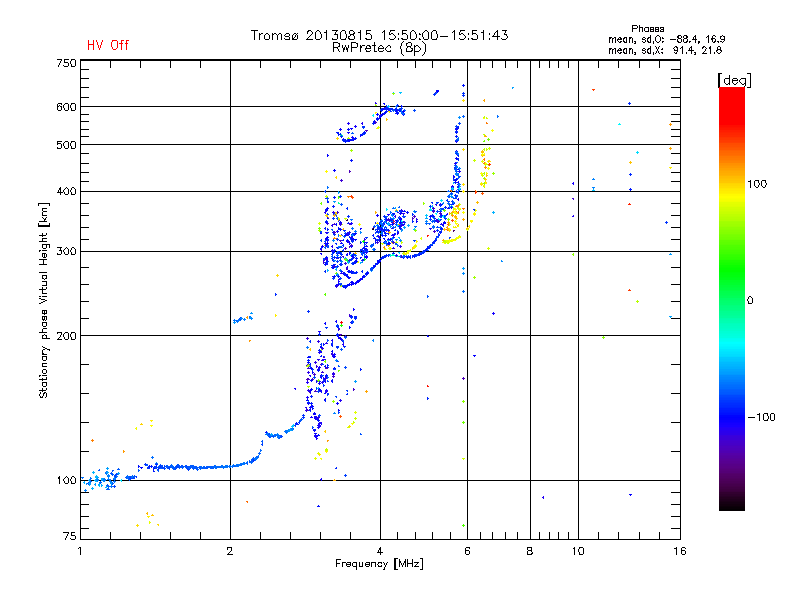Click the x-axis '6' frequency label
Image resolution: width=800 pixels, height=600 pixels.
(467, 551)
